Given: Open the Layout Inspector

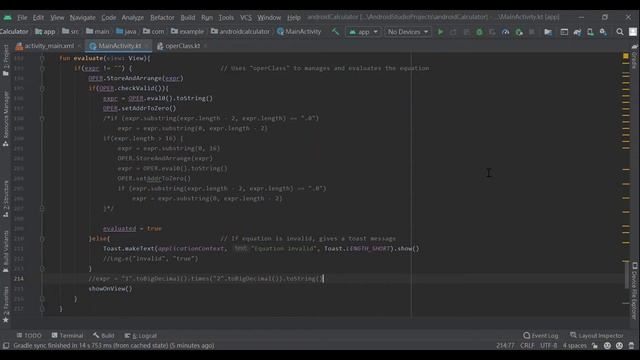Looking at the screenshot, I should click(597, 336).
